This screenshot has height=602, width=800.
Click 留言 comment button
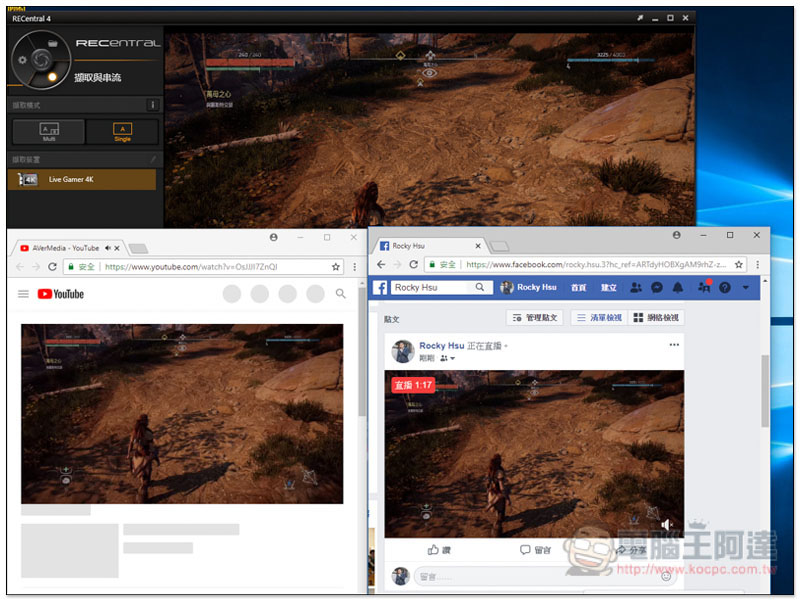coord(535,550)
